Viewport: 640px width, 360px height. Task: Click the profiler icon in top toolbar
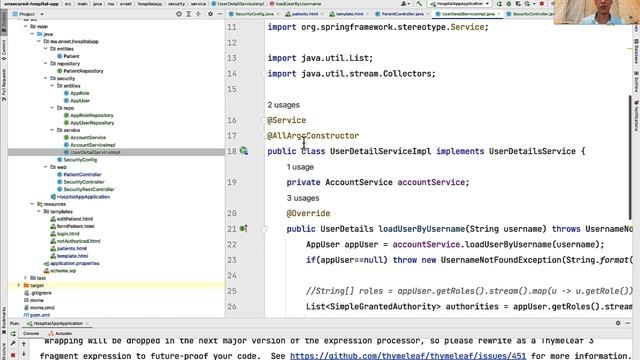(527, 4)
